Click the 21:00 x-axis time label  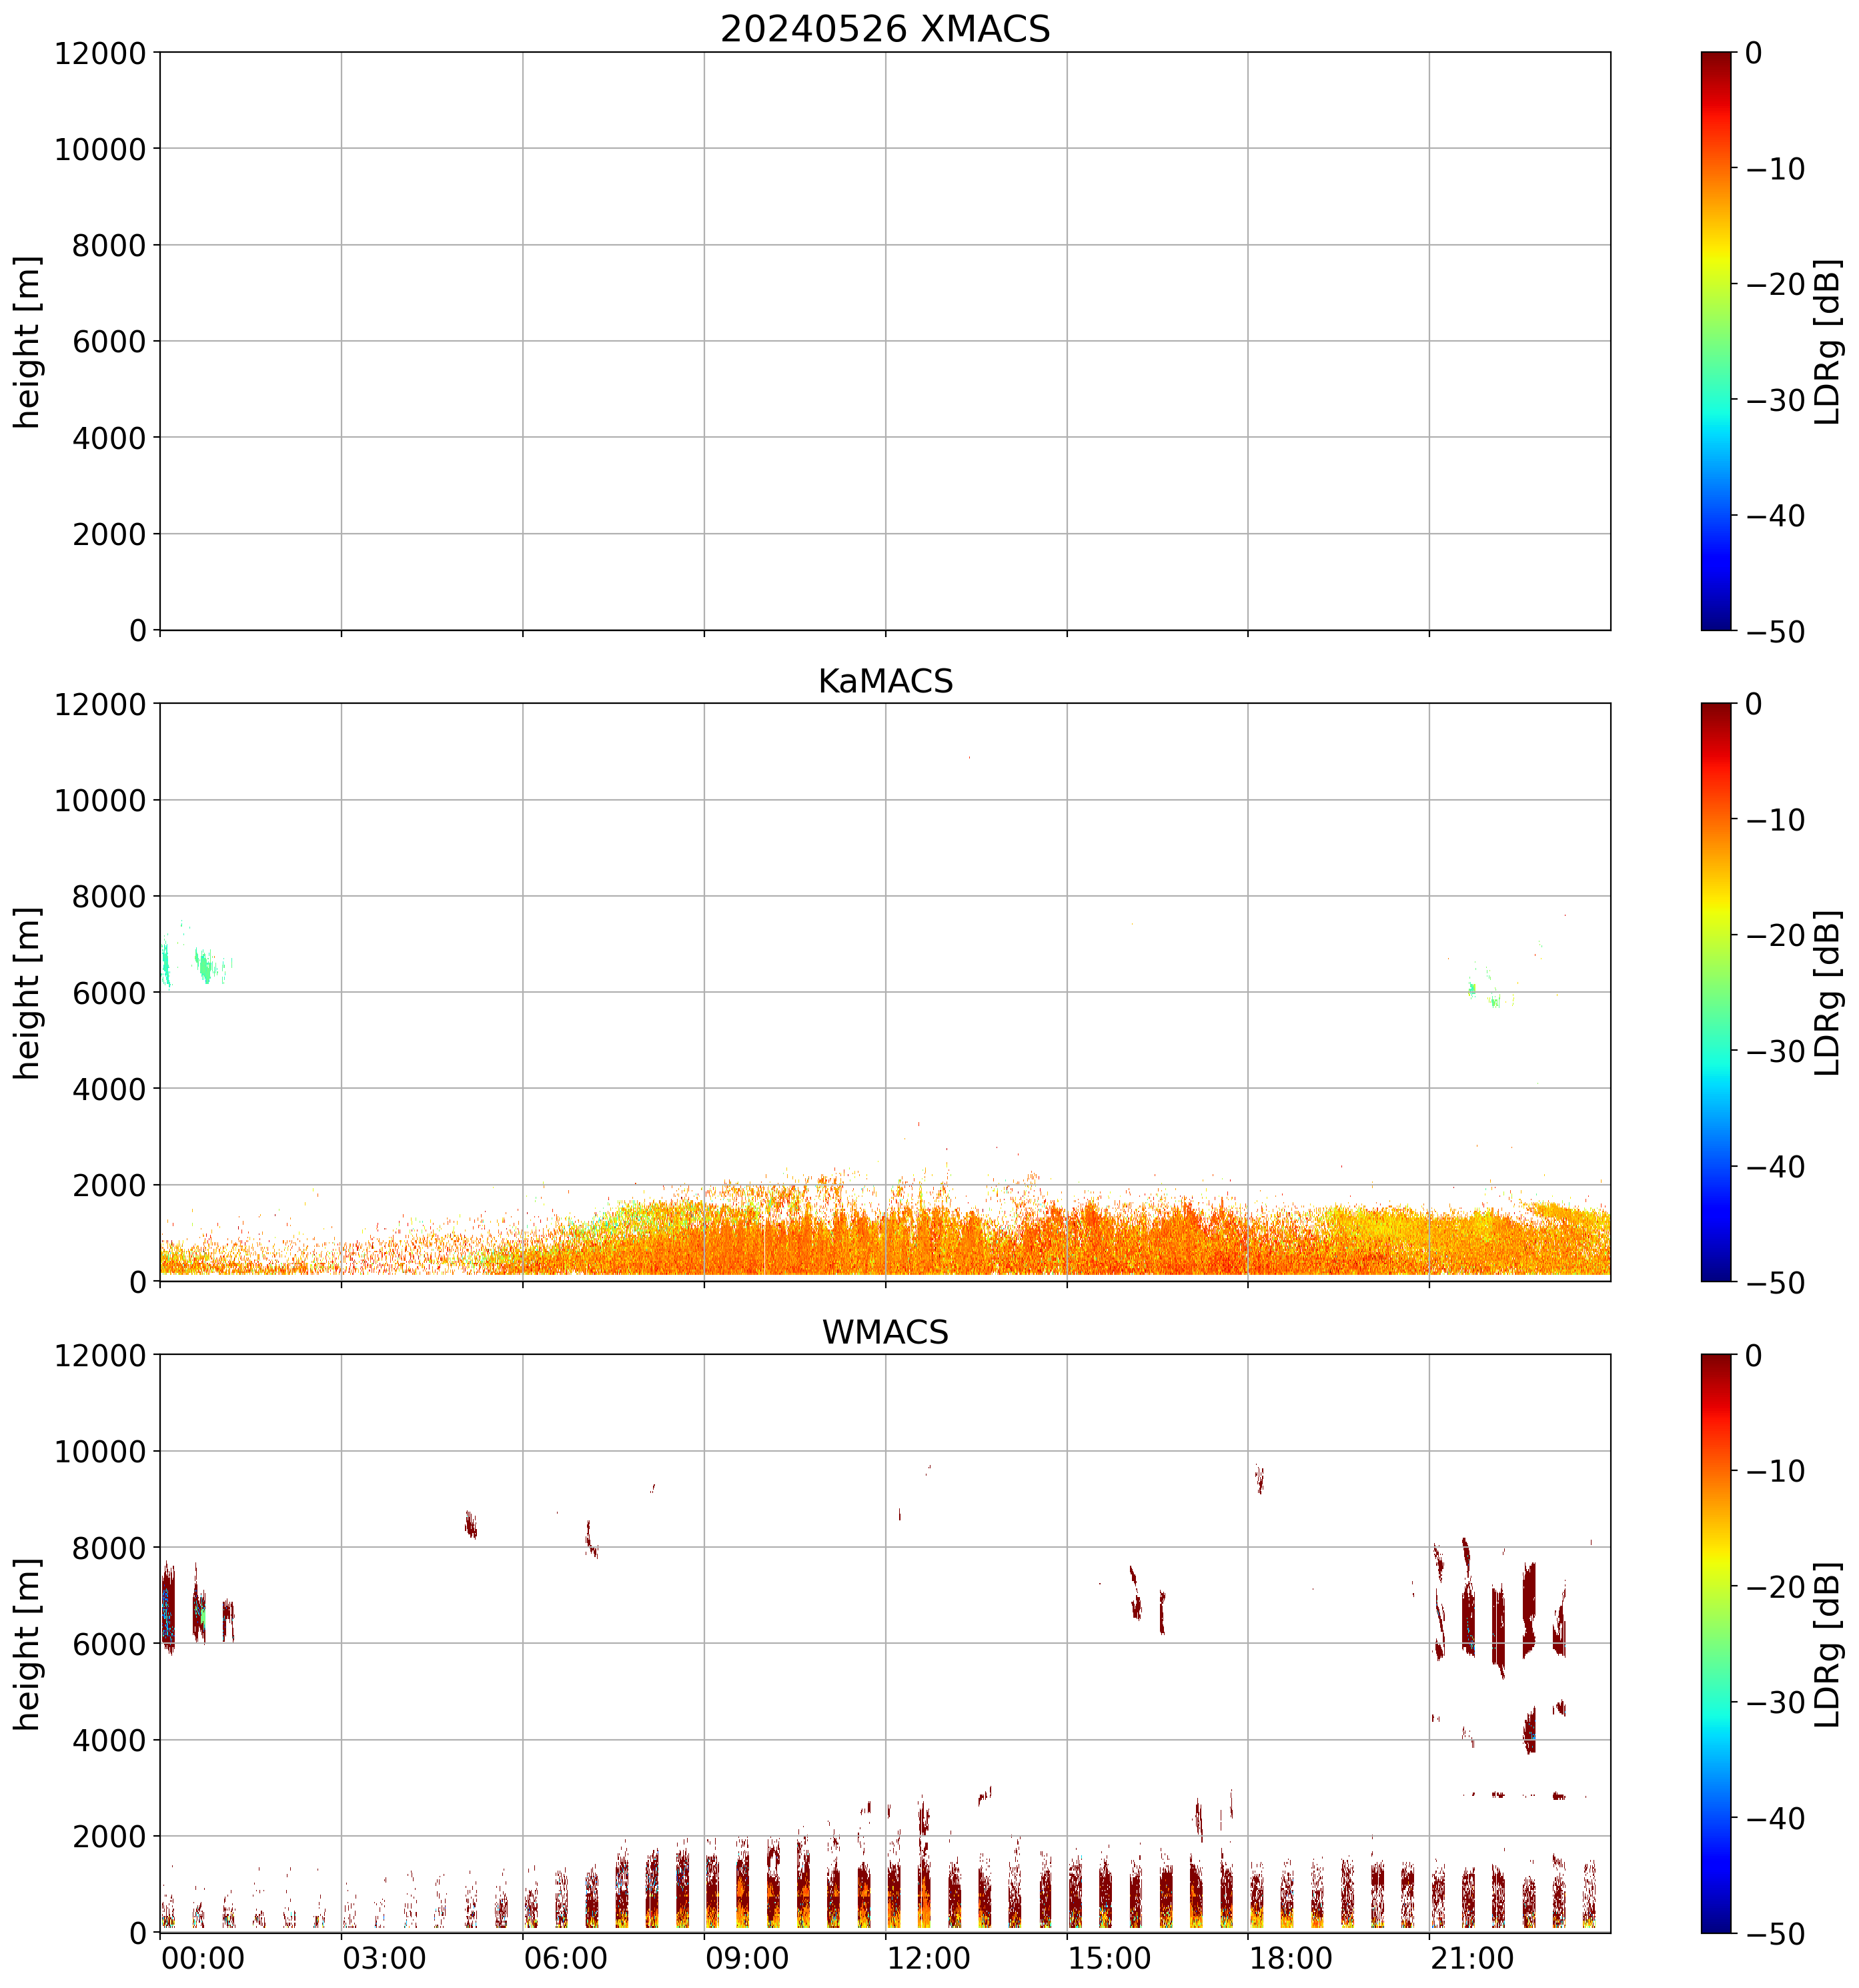coord(1472,1958)
